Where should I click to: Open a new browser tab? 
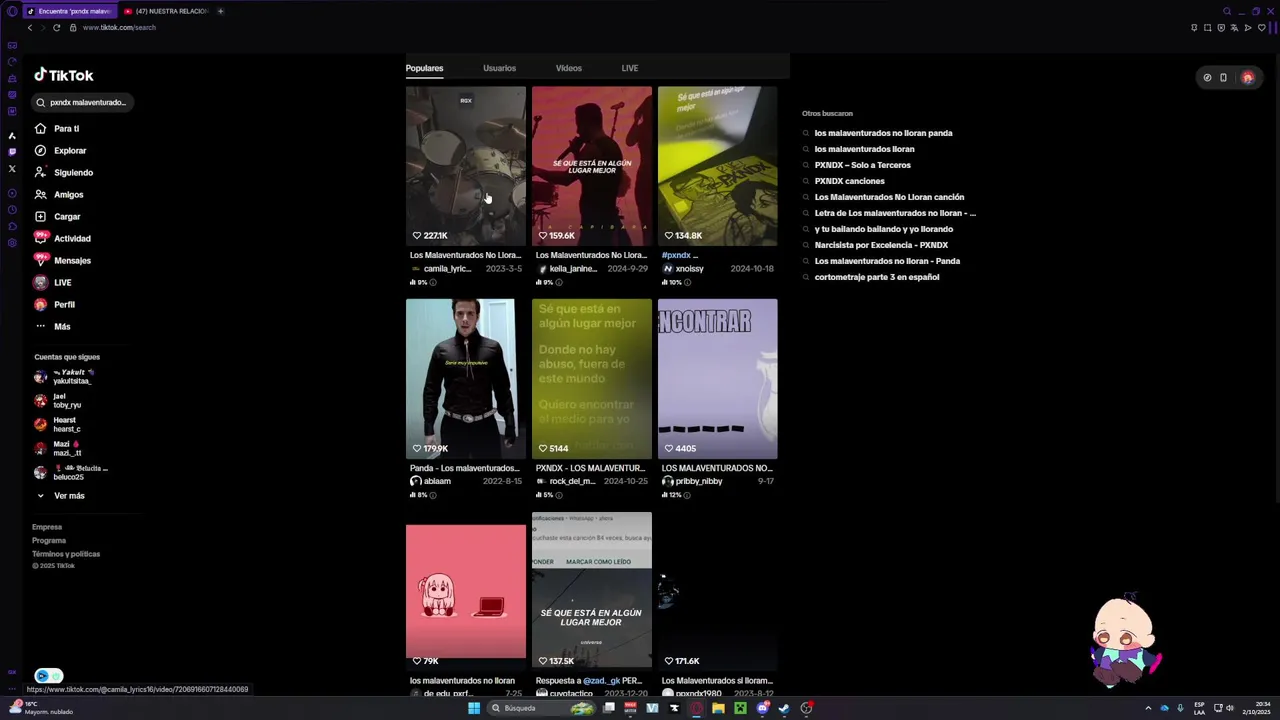point(220,11)
